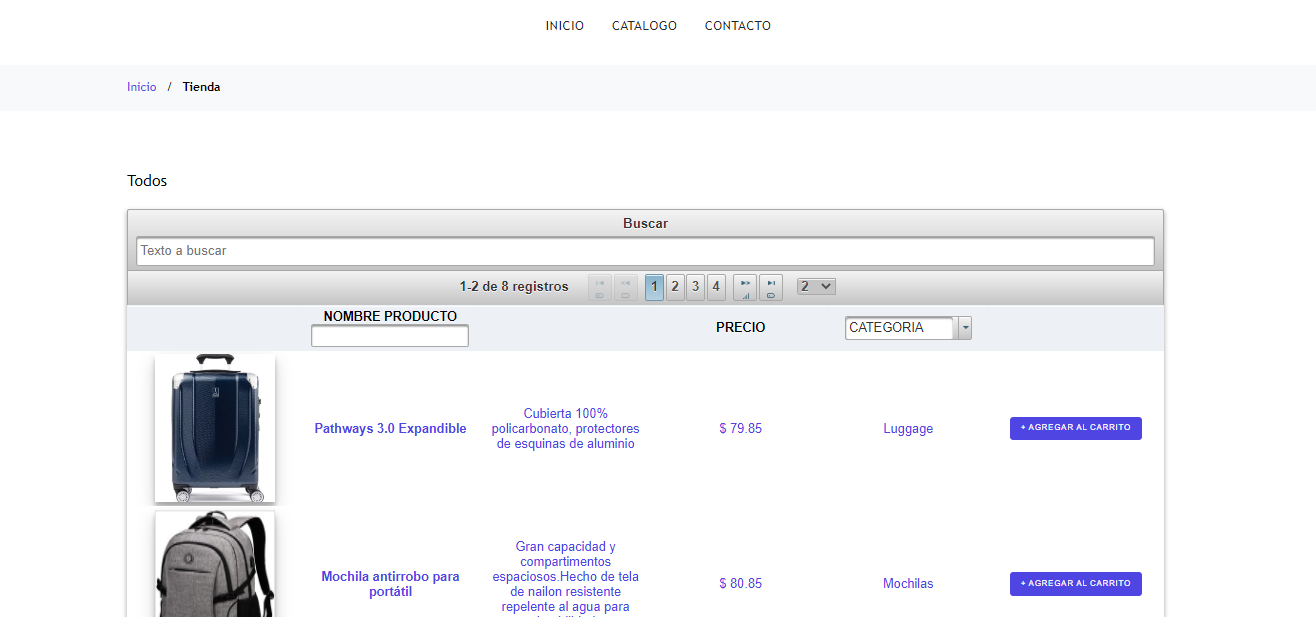Screen dimensions: 1316x617
Task: Click the $ 80.85 price
Action: tap(741, 584)
